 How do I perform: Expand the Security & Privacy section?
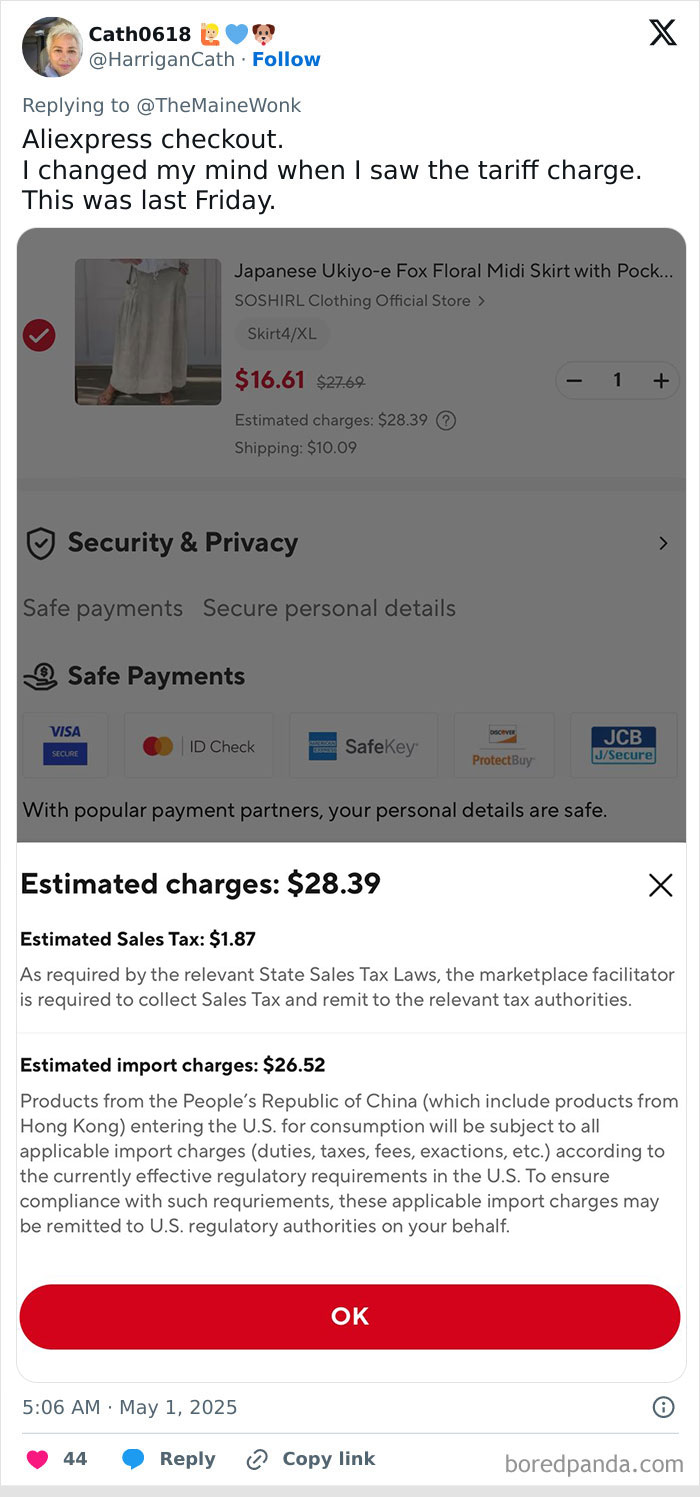(x=662, y=543)
